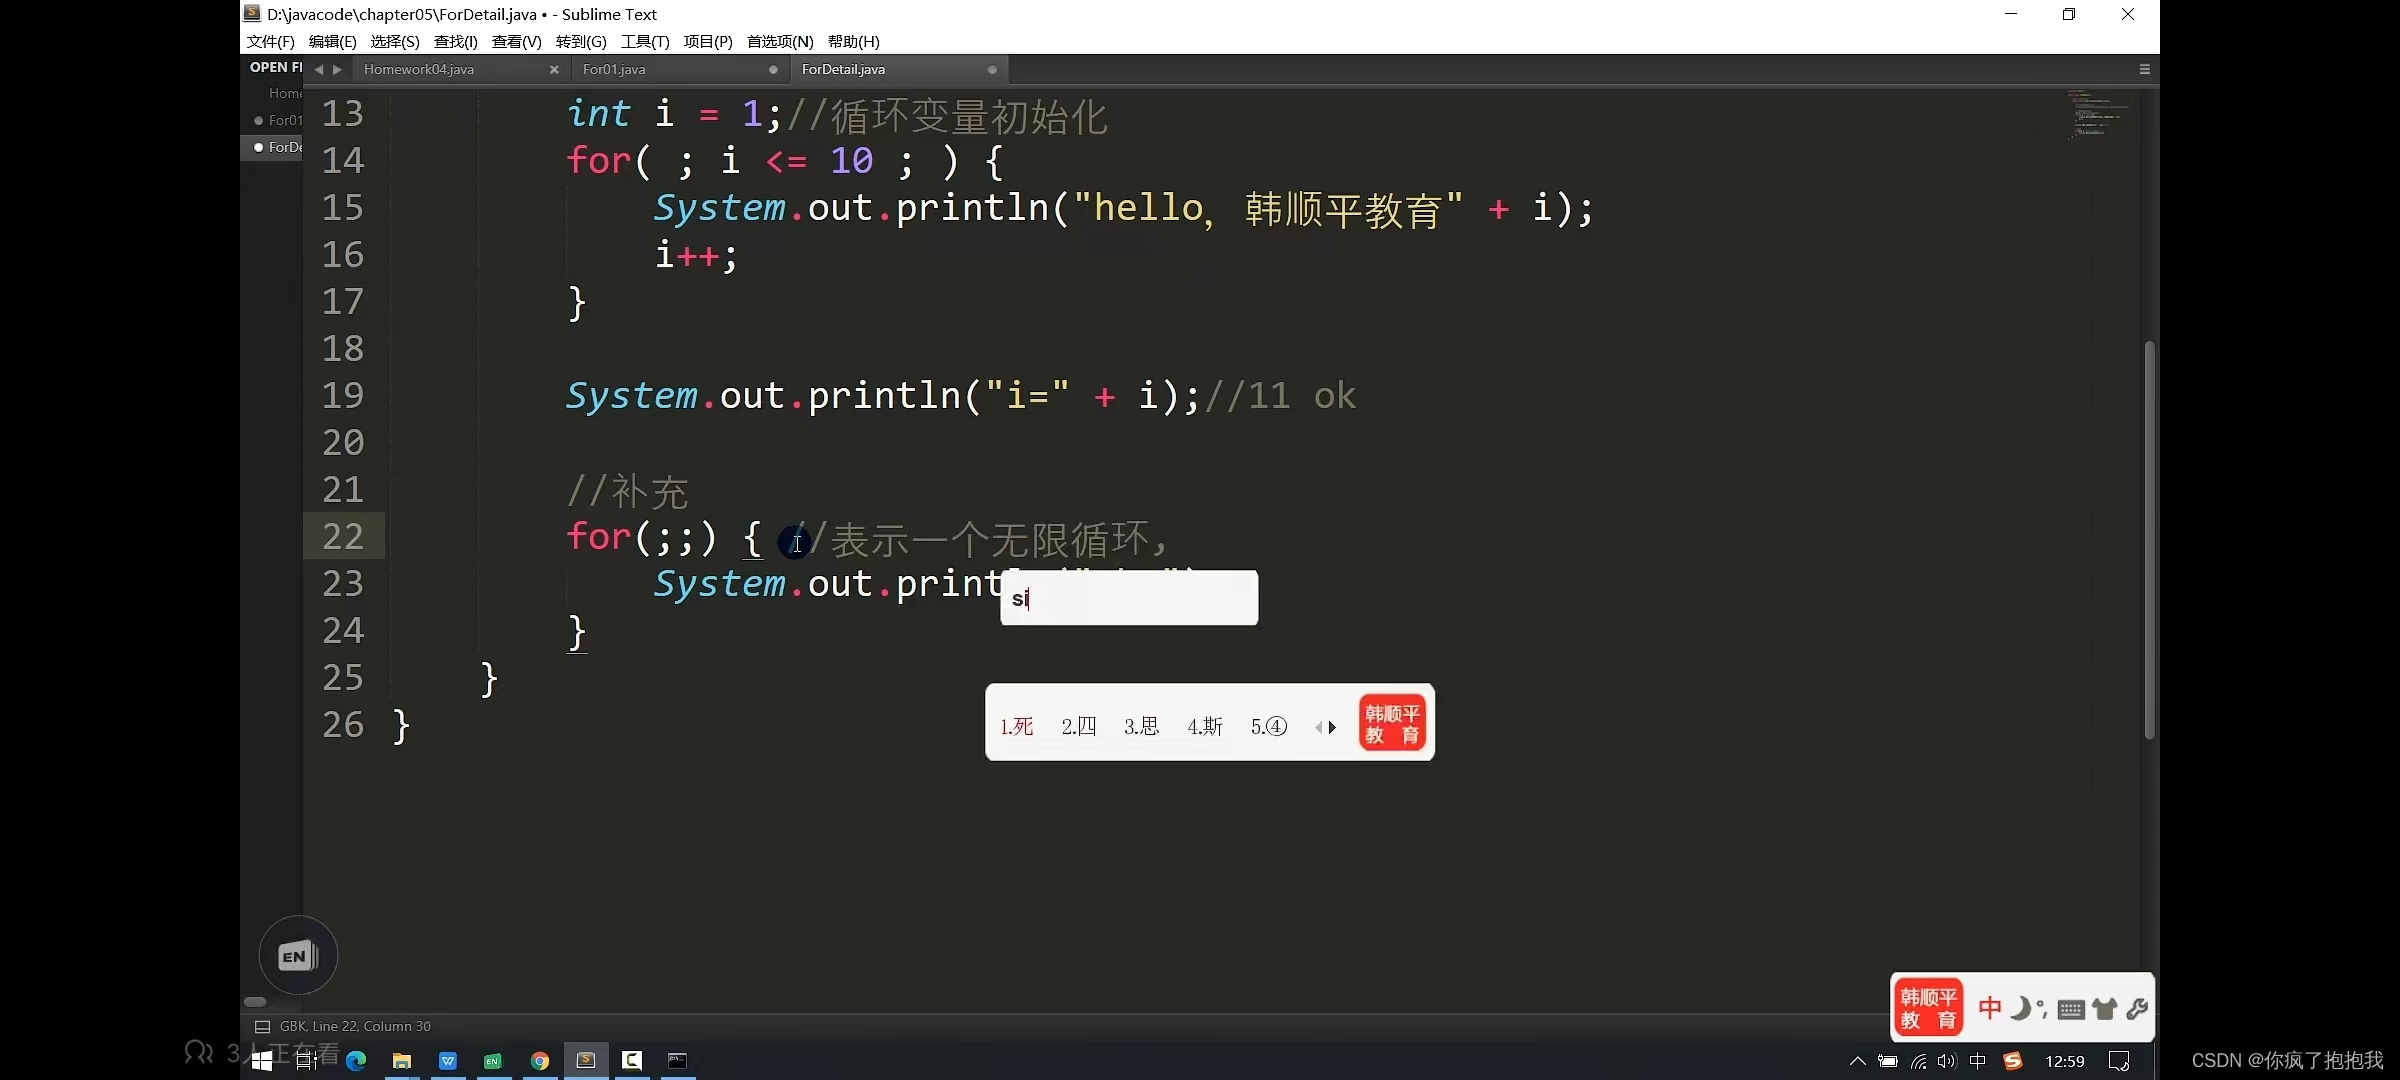
Task: Click the round EN input floating button
Action: 298,955
